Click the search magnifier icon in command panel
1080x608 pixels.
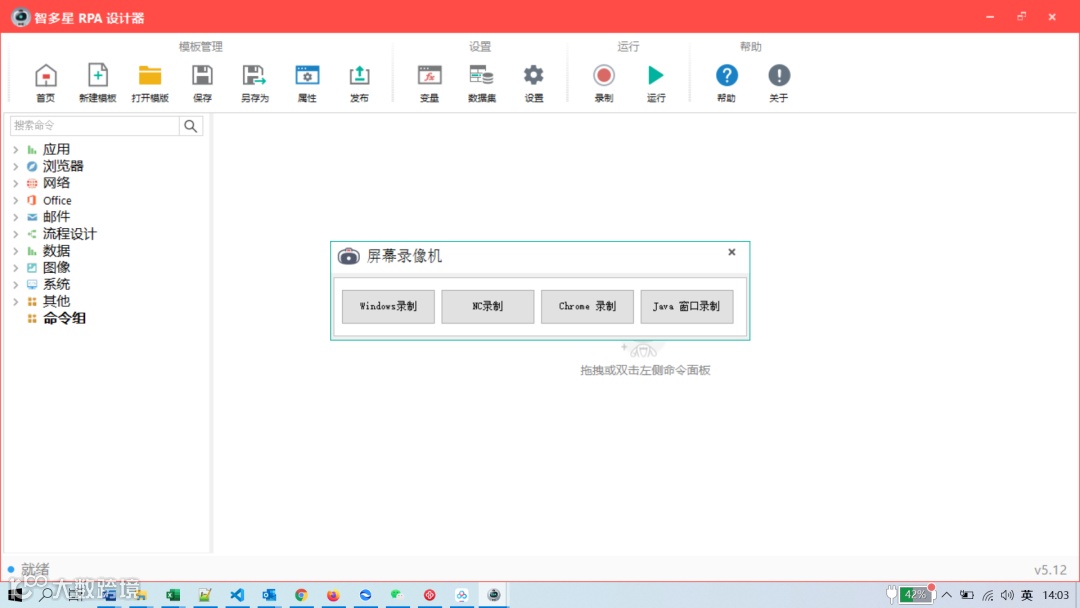point(191,126)
